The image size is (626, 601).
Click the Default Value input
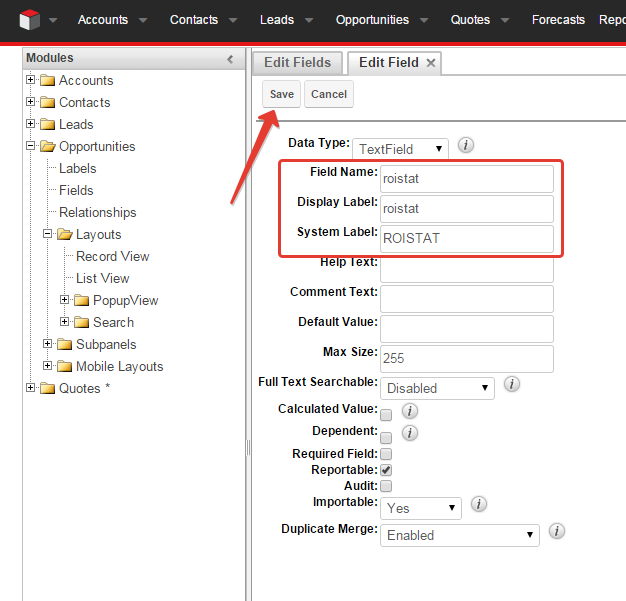coord(467,328)
